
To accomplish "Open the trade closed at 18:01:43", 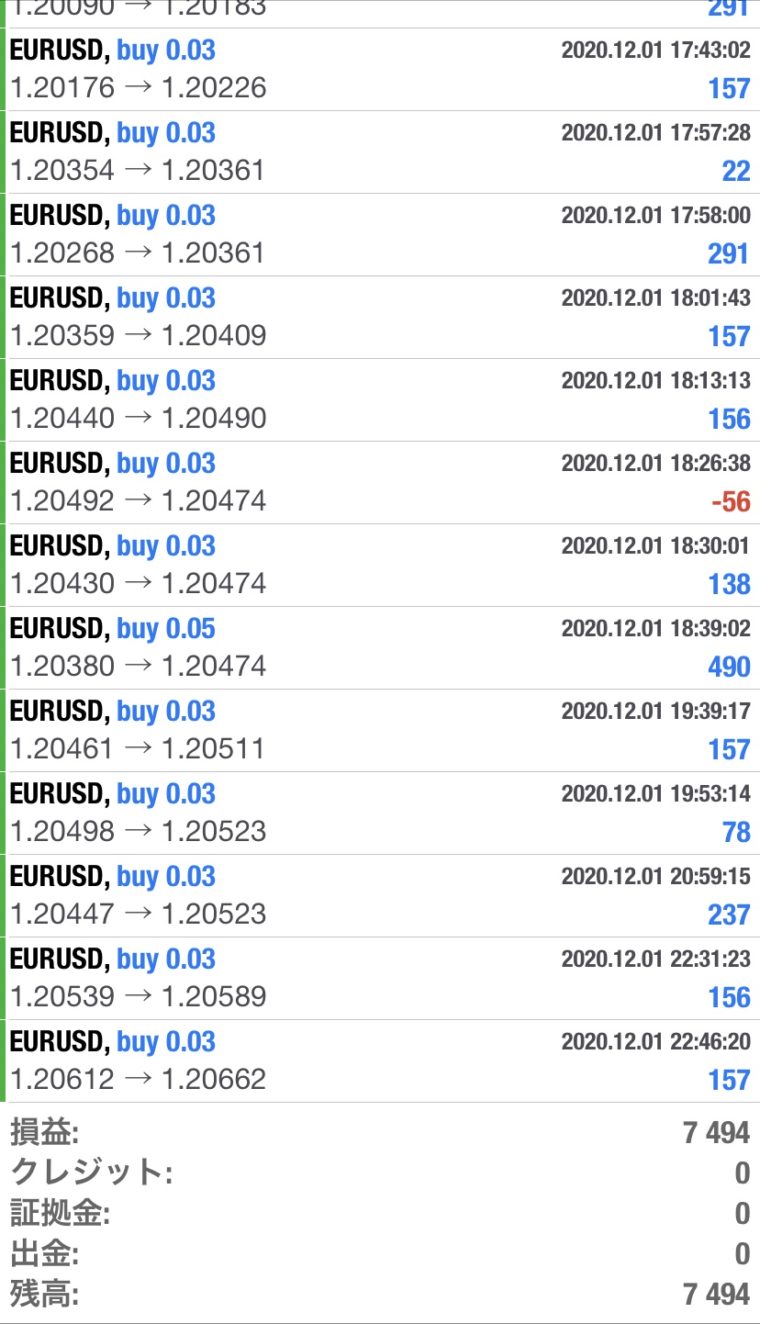I will 380,317.
